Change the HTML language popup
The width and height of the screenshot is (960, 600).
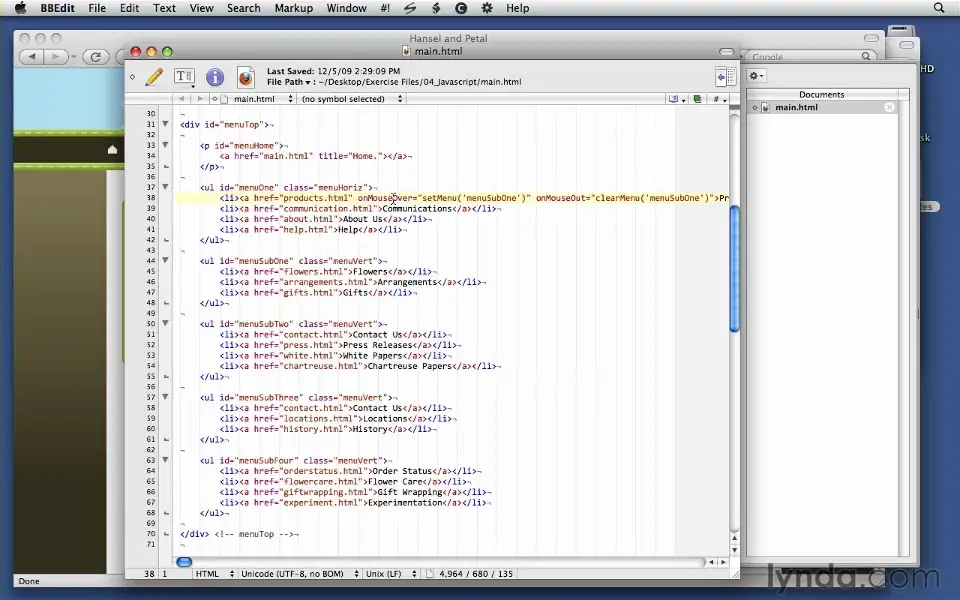point(214,574)
